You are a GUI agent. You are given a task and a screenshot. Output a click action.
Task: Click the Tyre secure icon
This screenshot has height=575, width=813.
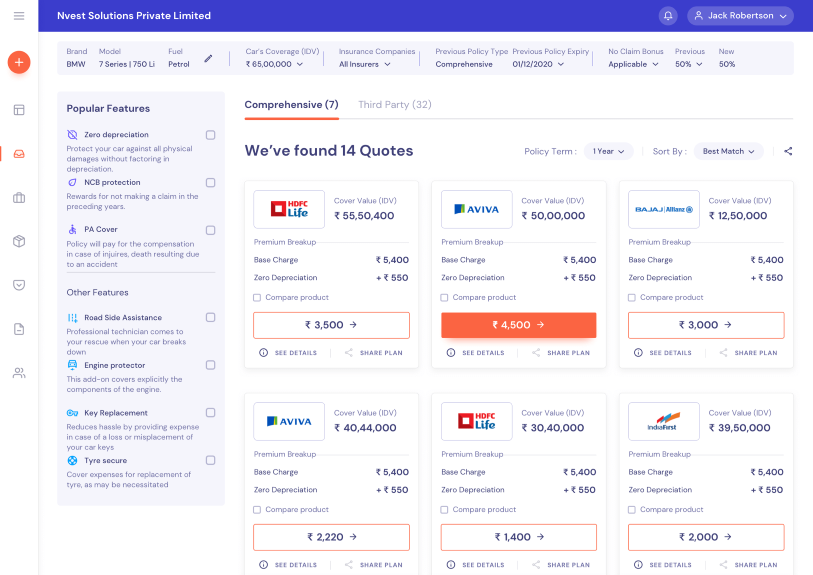(72, 460)
